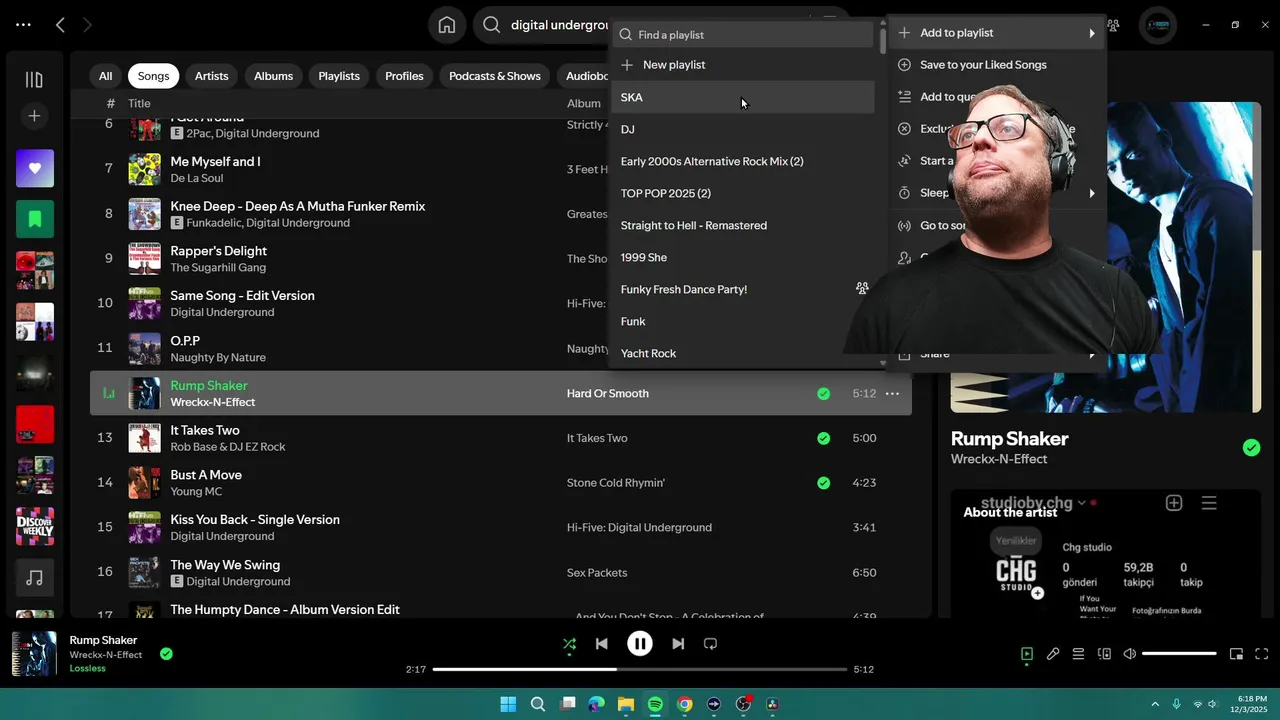Viewport: 1280px width, 720px height.
Task: Open Friend Activity icon in top bar
Action: tap(1113, 25)
